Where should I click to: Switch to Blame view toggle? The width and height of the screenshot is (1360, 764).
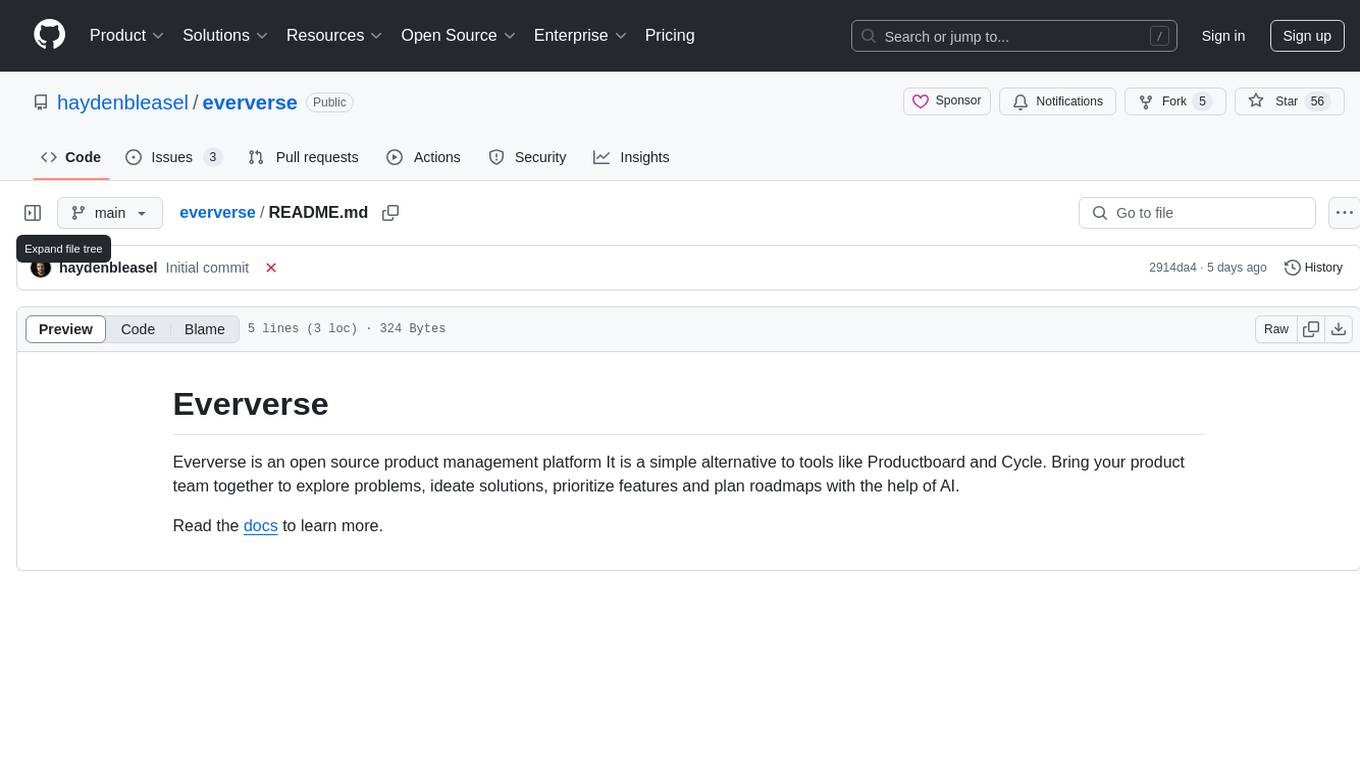(205, 329)
